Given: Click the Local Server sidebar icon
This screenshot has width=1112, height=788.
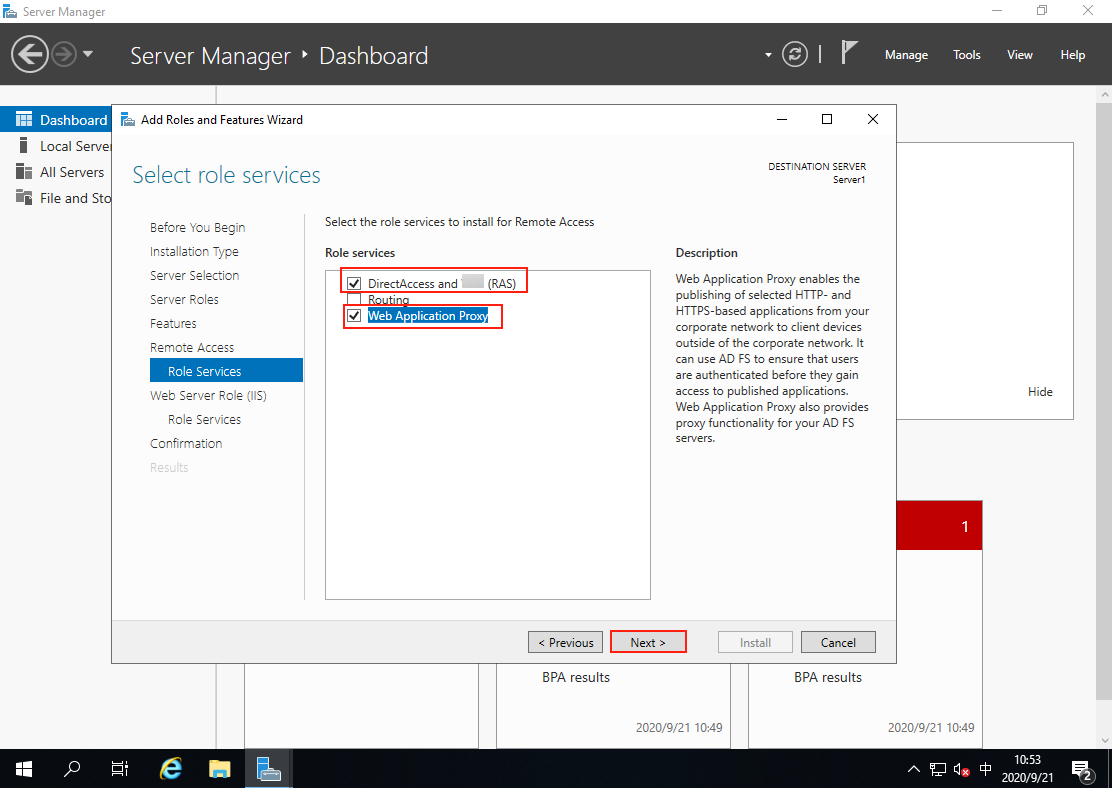Looking at the screenshot, I should (23, 145).
